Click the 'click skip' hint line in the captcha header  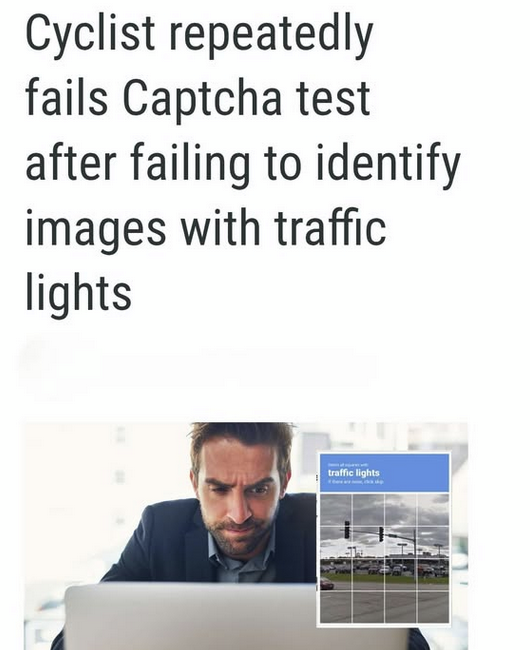coord(356,482)
